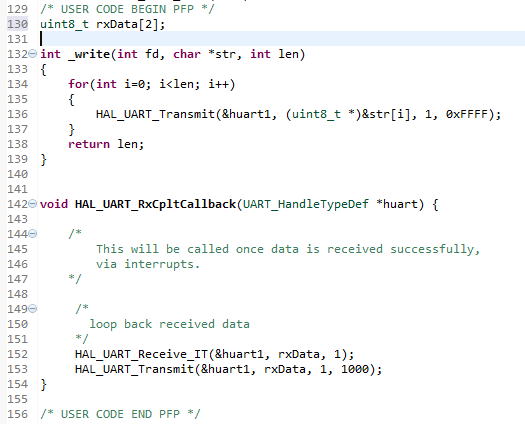Collapse HAL_UART_RxCpltCallback fold at line 142
Viewport: 525px width, 424px height.
pyautogui.click(x=32, y=204)
